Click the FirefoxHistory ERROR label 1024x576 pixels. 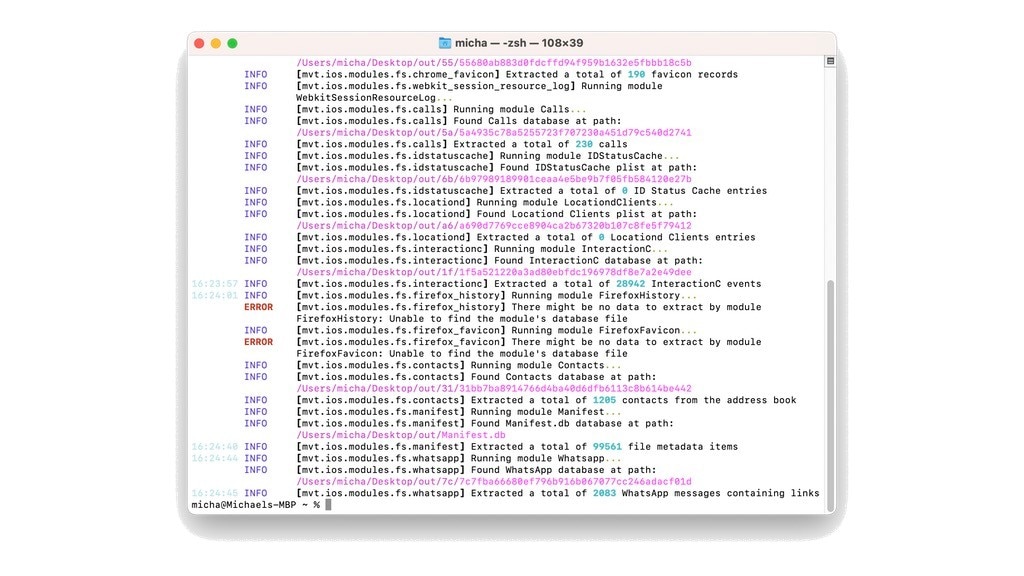tap(258, 306)
